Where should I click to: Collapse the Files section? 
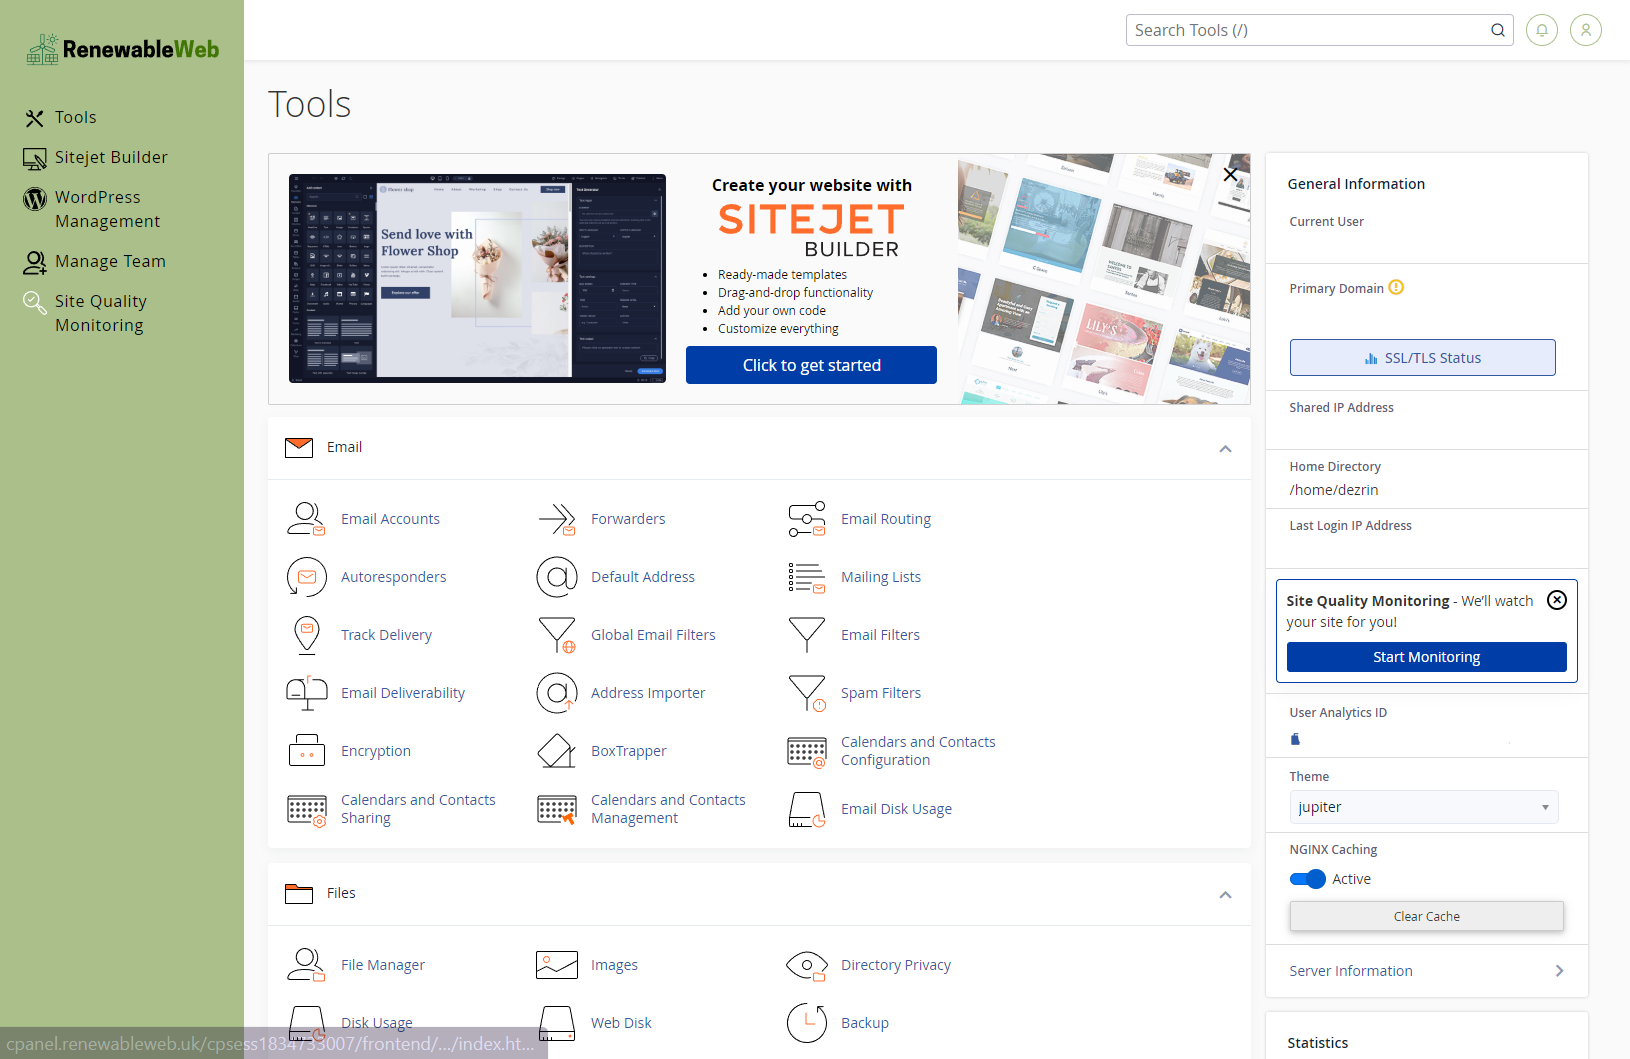pyautogui.click(x=1225, y=895)
